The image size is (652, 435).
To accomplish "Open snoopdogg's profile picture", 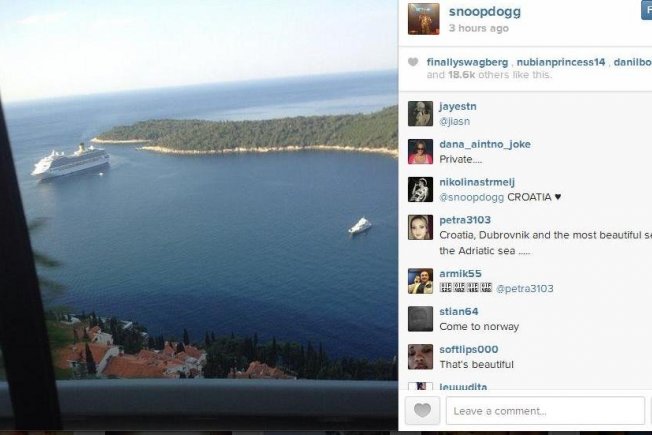I will [x=423, y=19].
